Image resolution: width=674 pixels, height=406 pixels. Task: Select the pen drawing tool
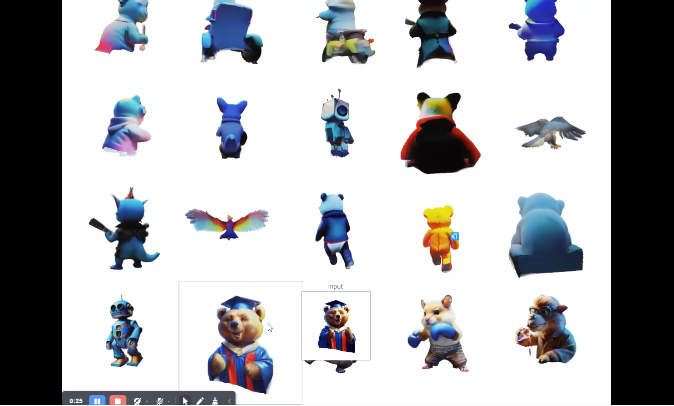pyautogui.click(x=200, y=401)
